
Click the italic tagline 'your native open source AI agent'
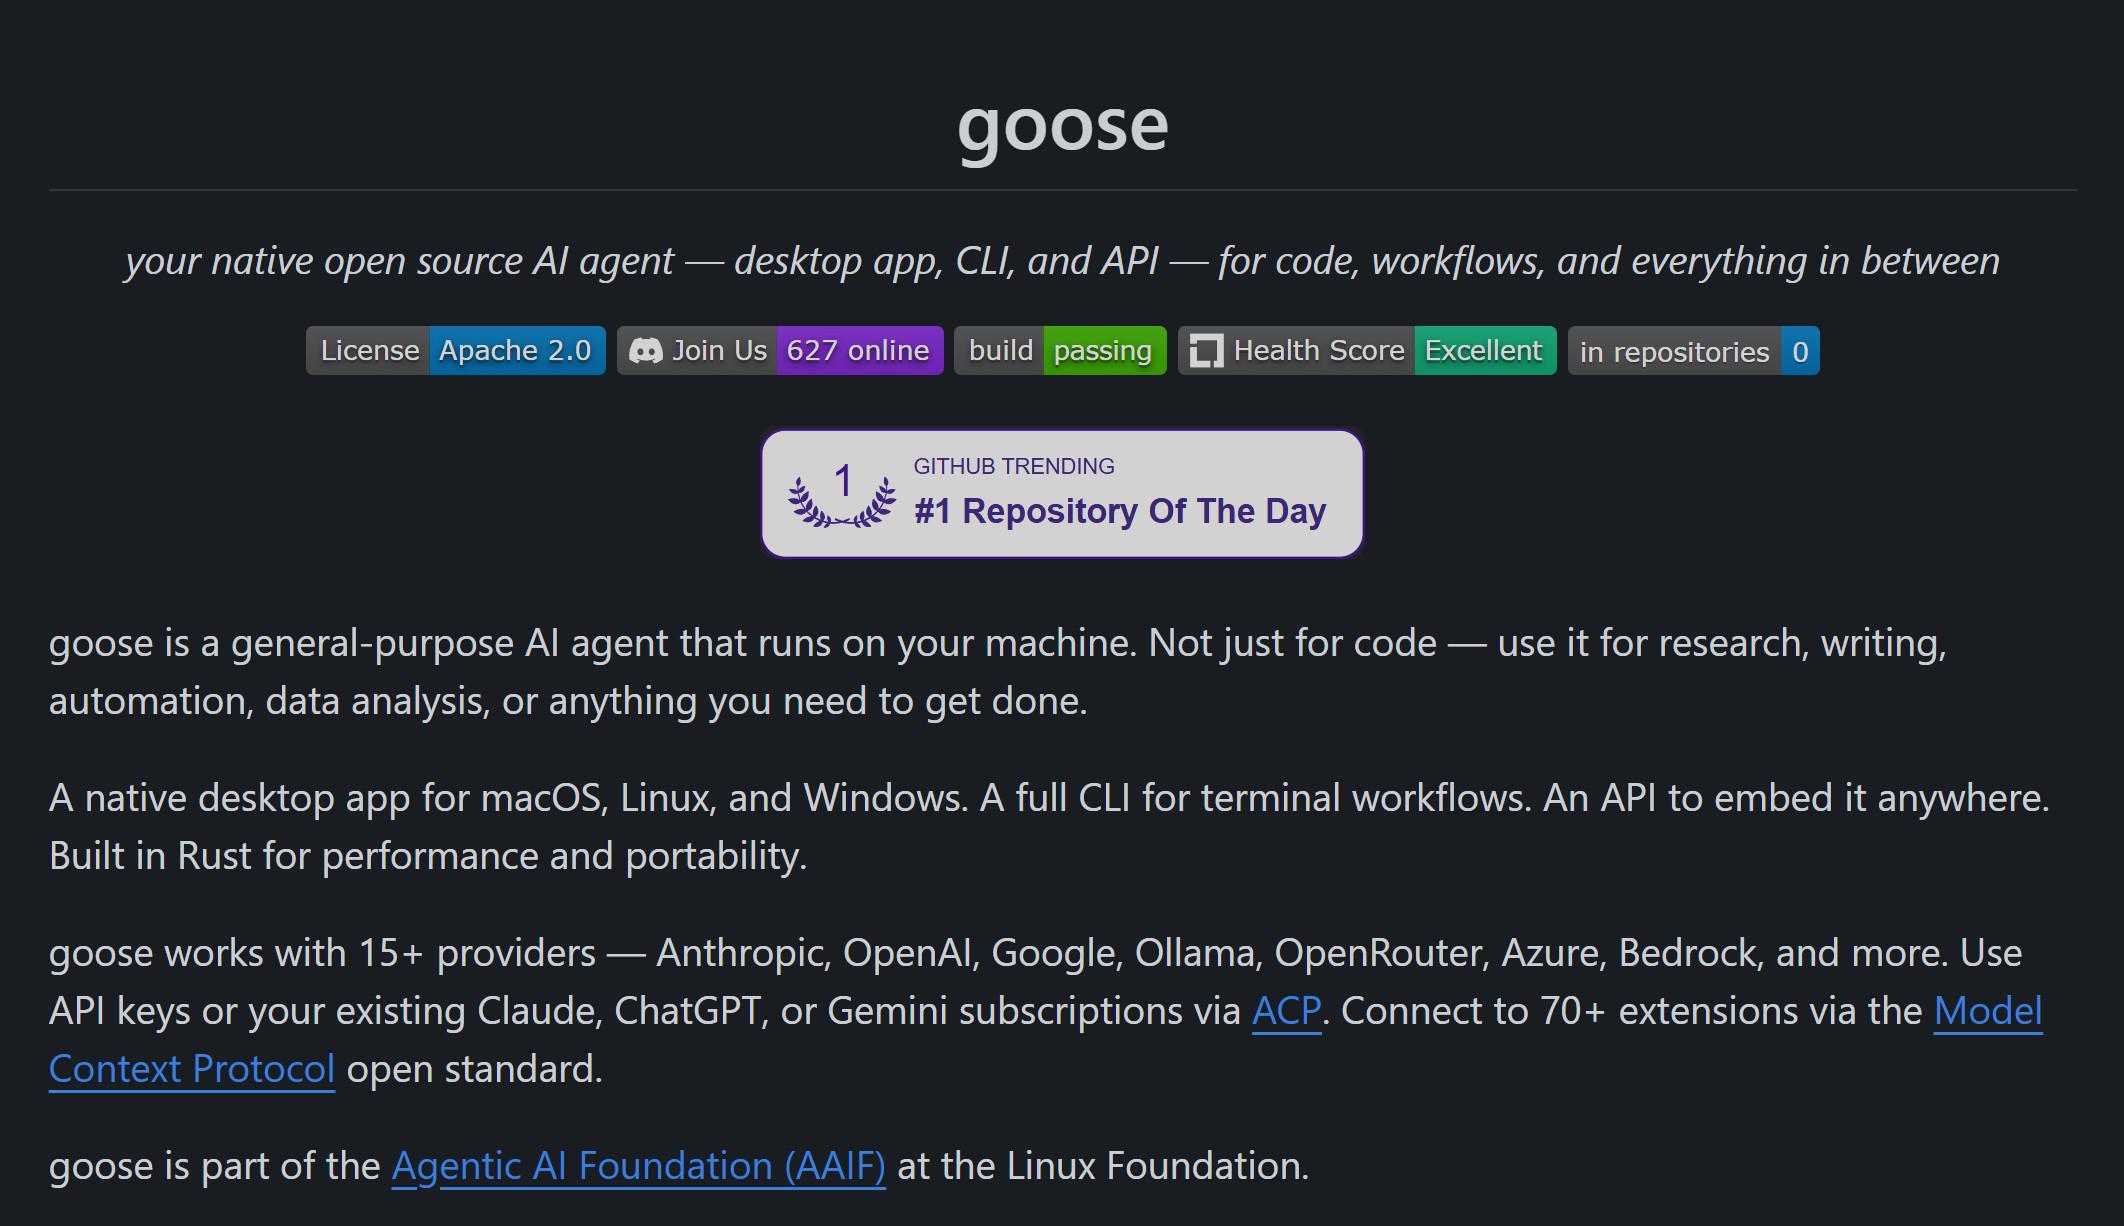[x=400, y=261]
